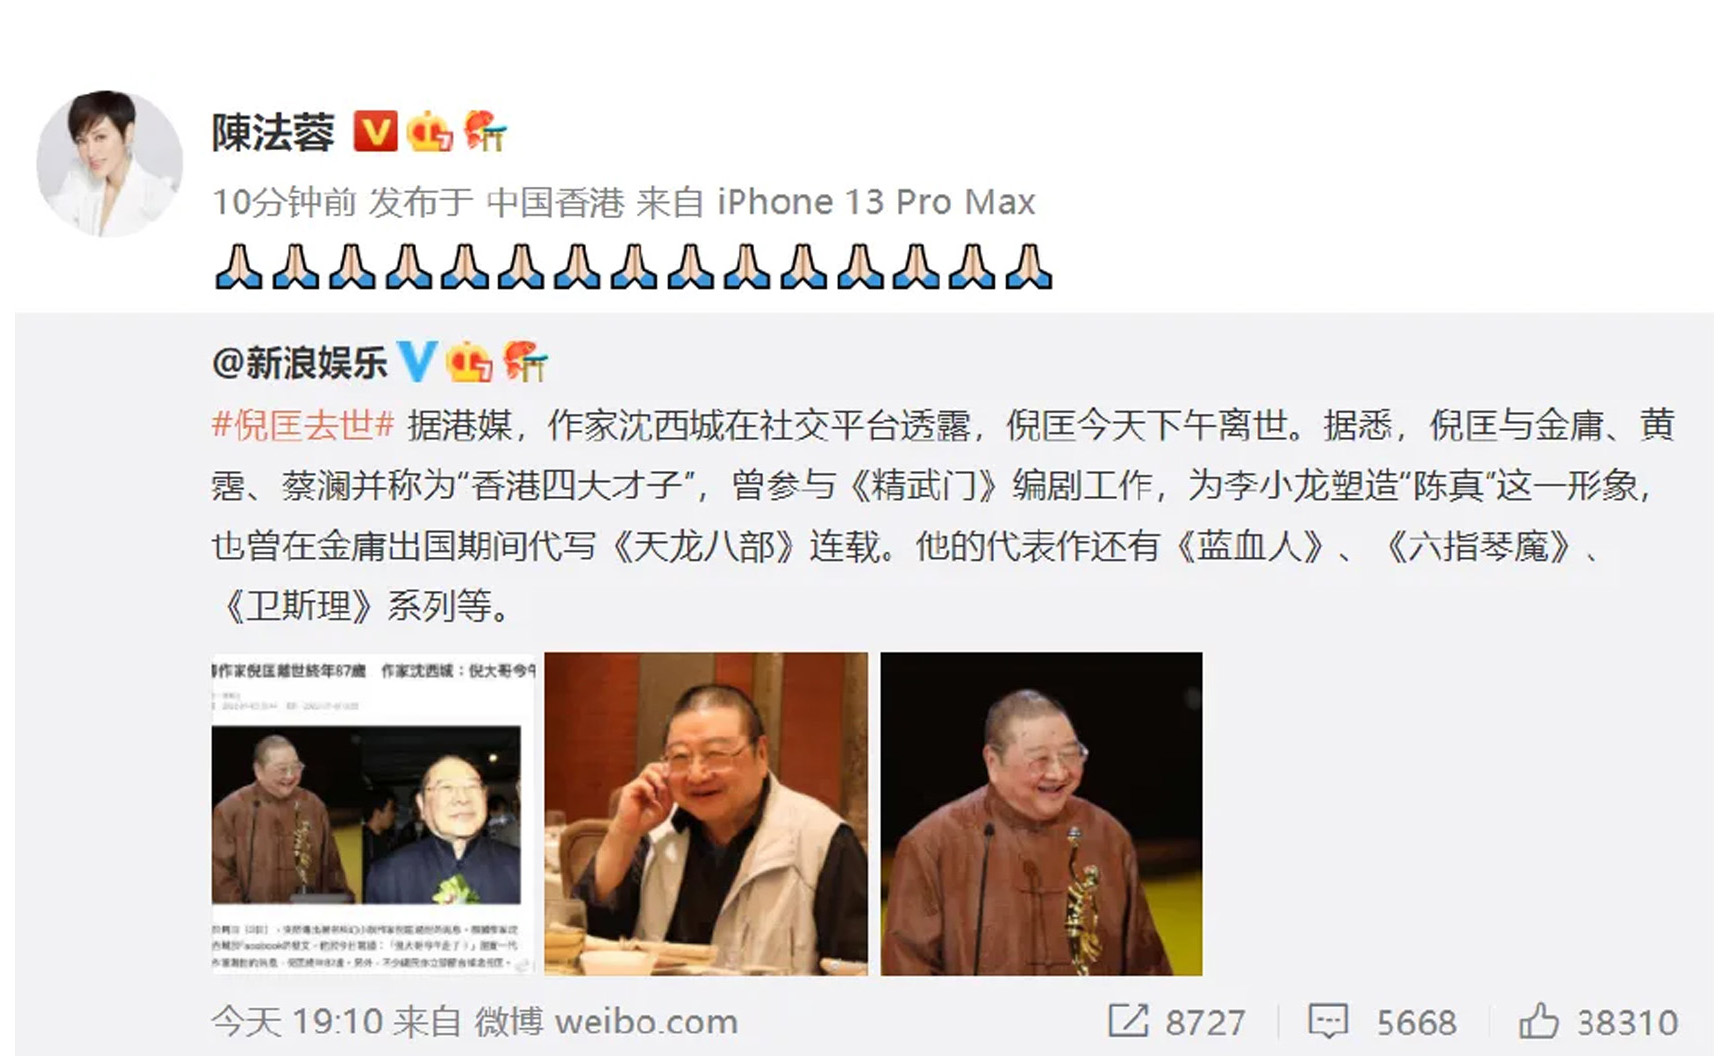Open the thumbnail of man holding trophy
The image size is (1724, 1058).
[1041, 813]
